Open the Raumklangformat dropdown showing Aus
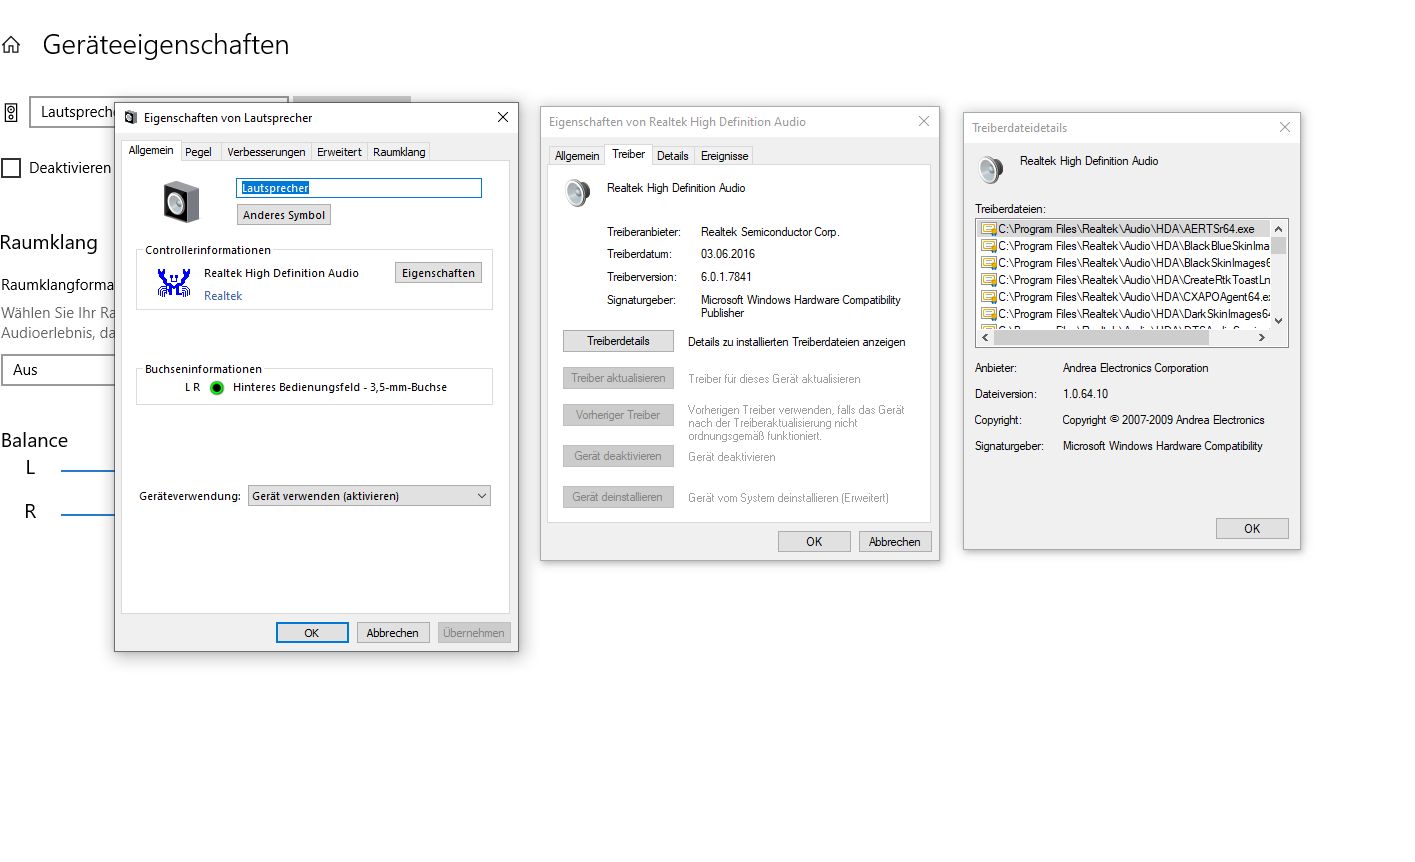This screenshot has width=1415, height=862. point(58,370)
